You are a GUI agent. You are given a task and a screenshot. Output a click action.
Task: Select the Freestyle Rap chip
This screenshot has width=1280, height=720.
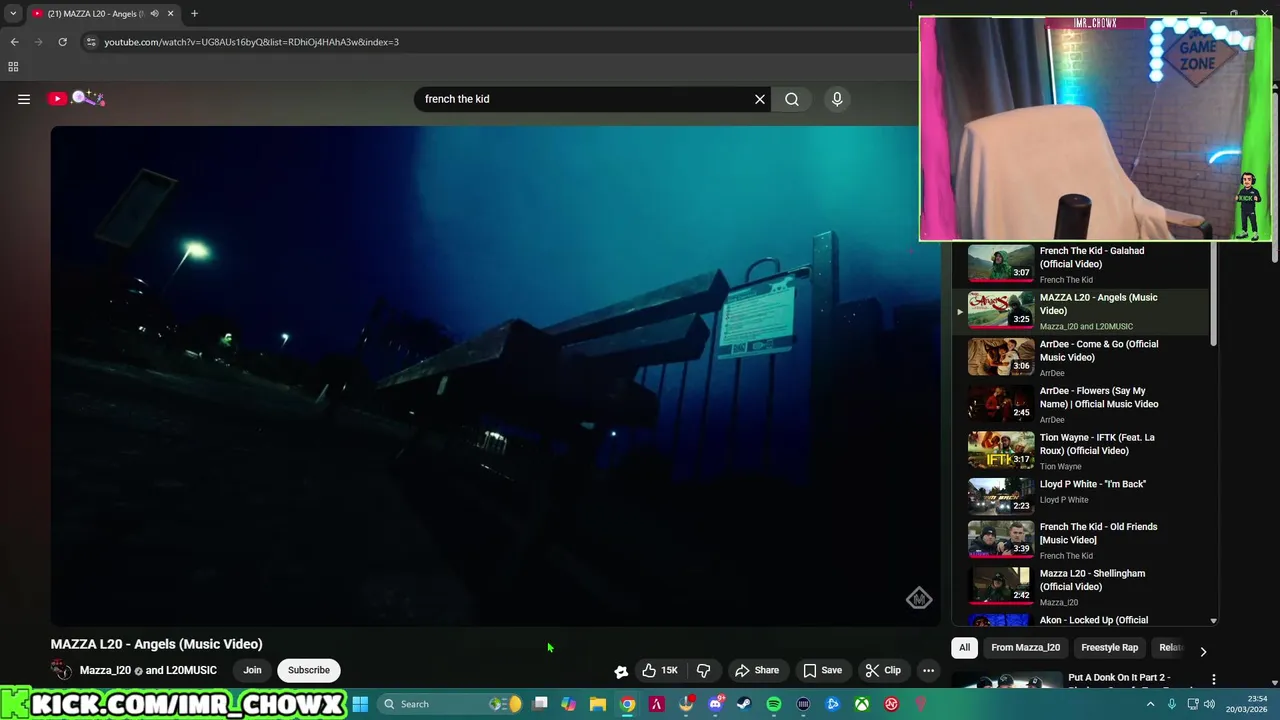pos(1109,648)
